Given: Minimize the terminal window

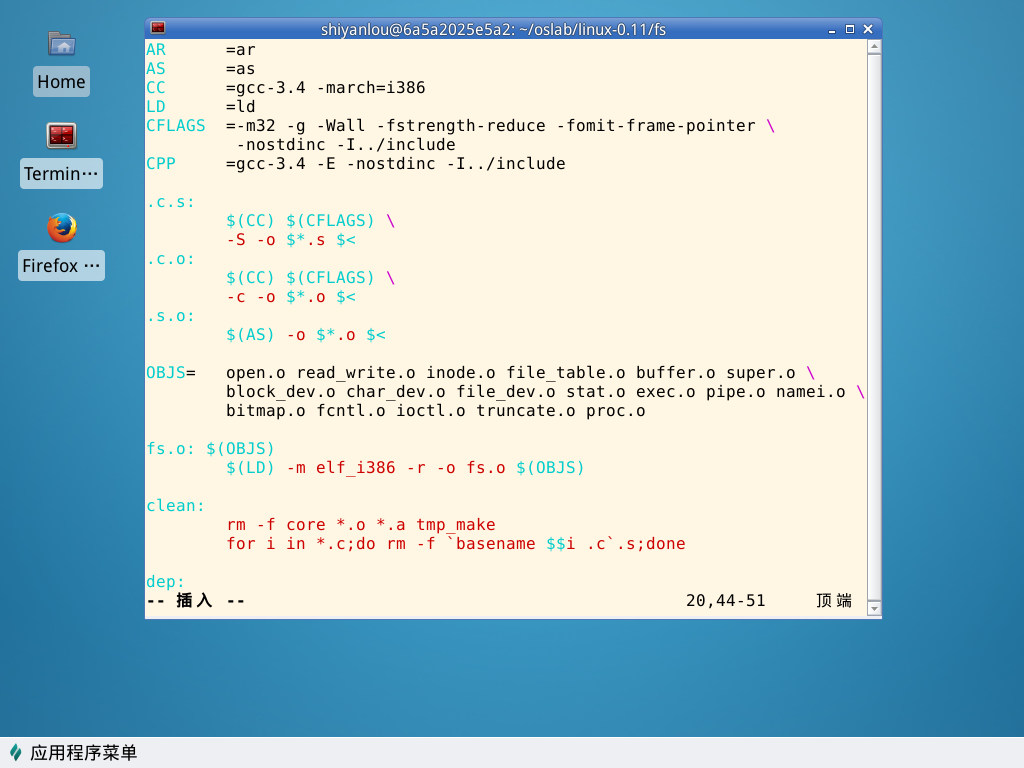Looking at the screenshot, I should (x=831, y=30).
